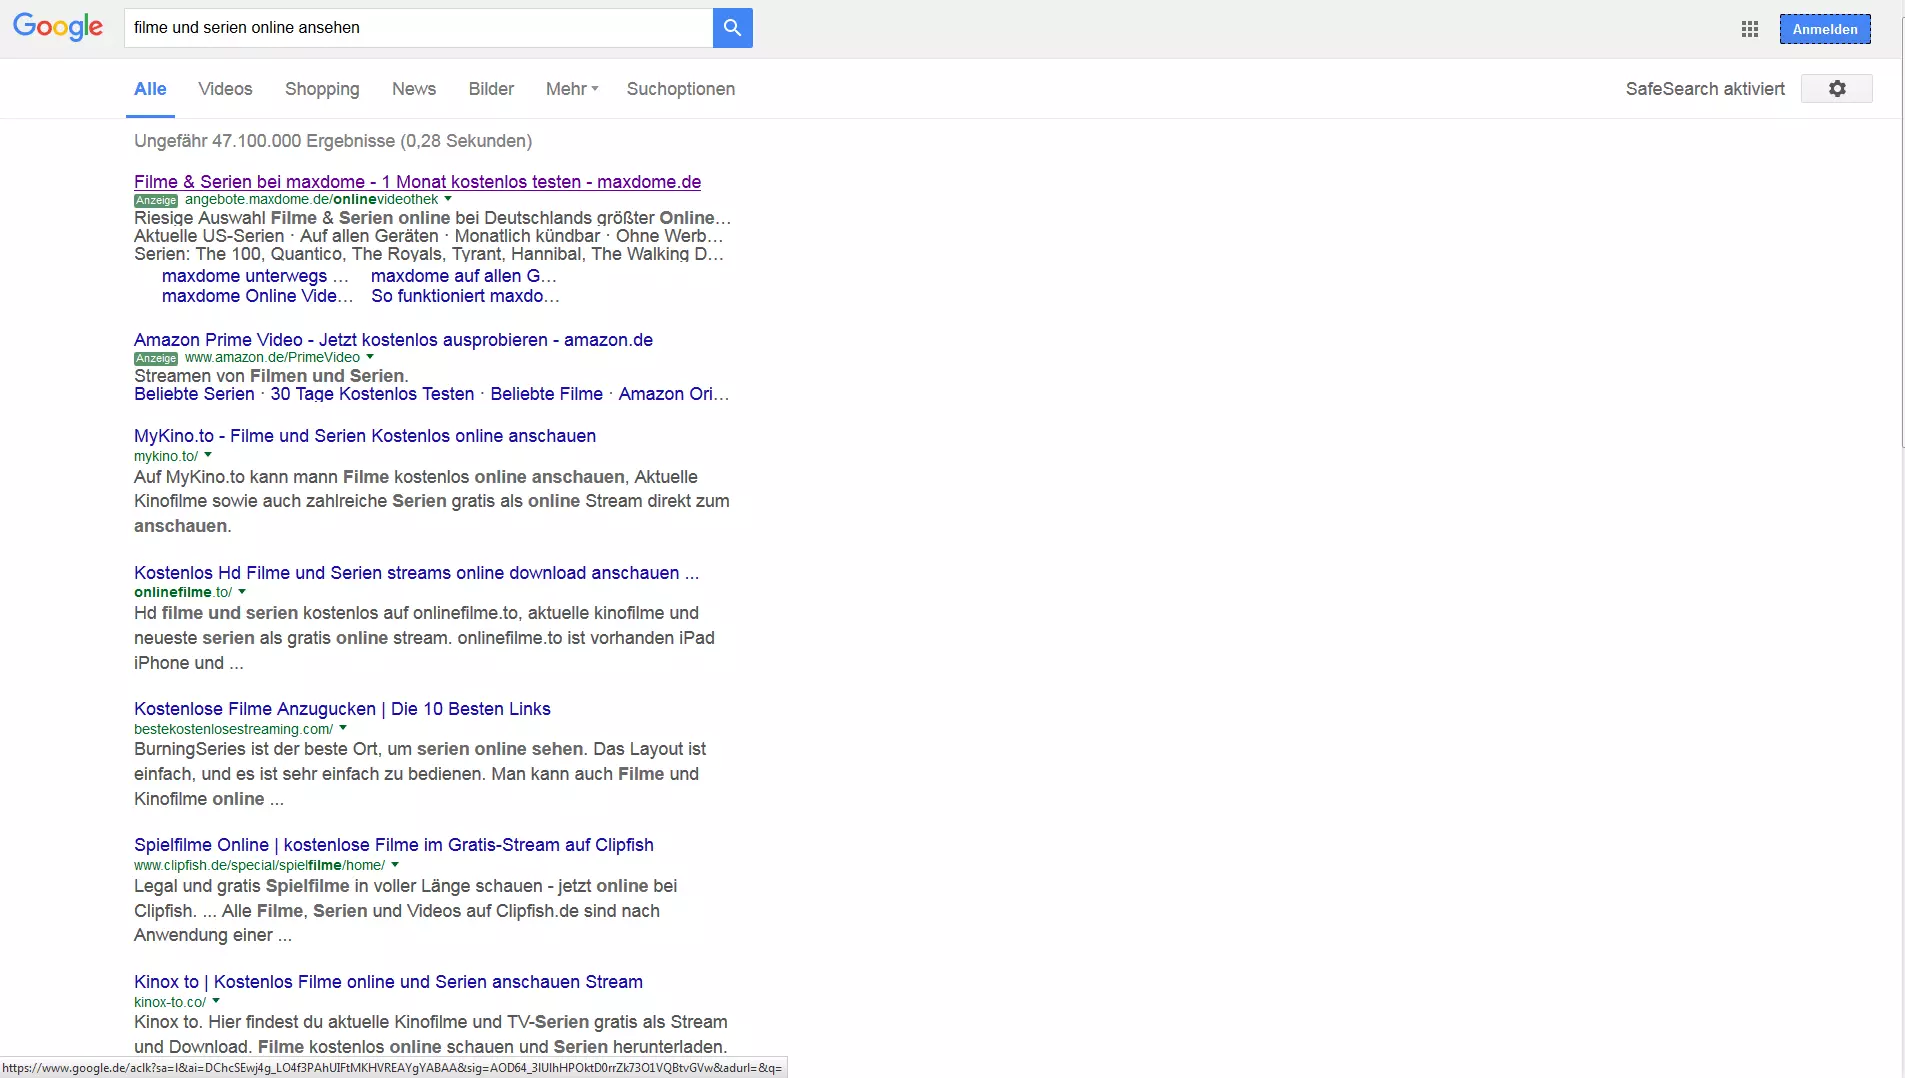Focus the search query input field
The image size is (1905, 1078).
coord(418,28)
